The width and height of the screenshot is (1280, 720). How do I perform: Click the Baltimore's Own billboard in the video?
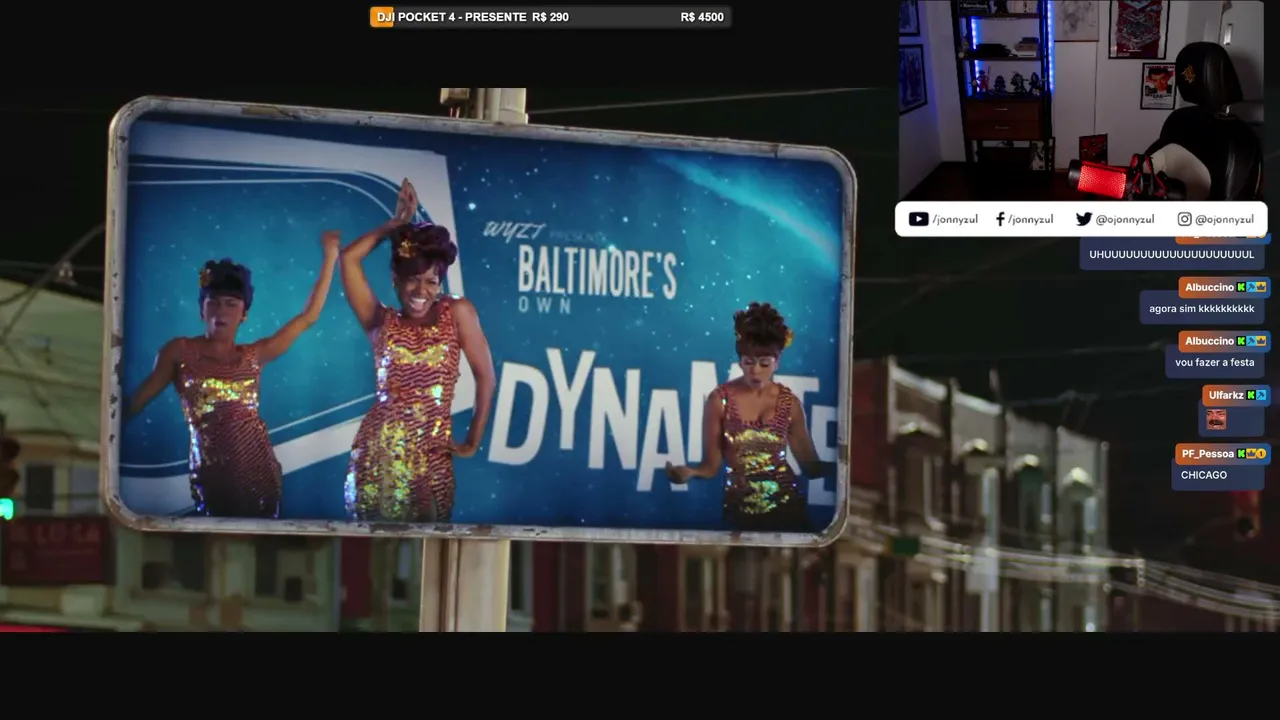pos(480,320)
